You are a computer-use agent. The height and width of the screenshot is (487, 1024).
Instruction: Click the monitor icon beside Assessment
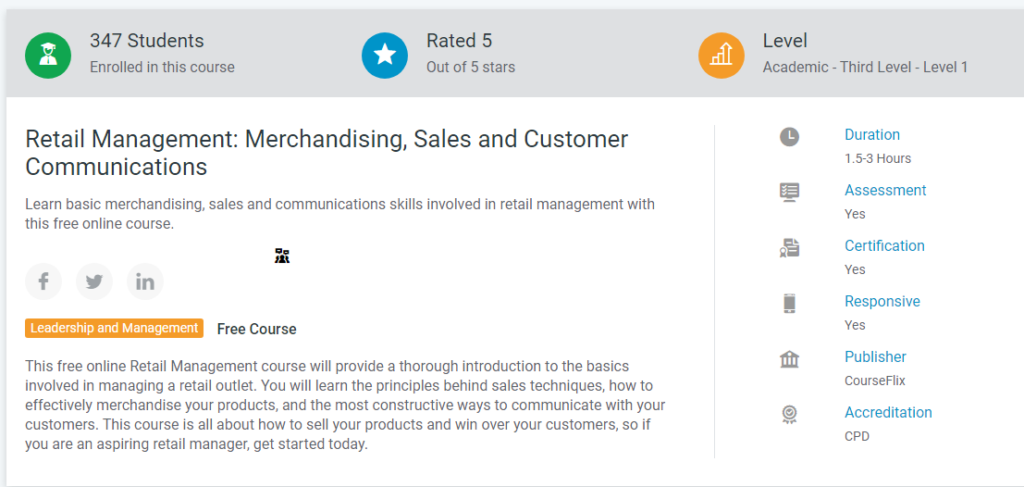pyautogui.click(x=790, y=192)
